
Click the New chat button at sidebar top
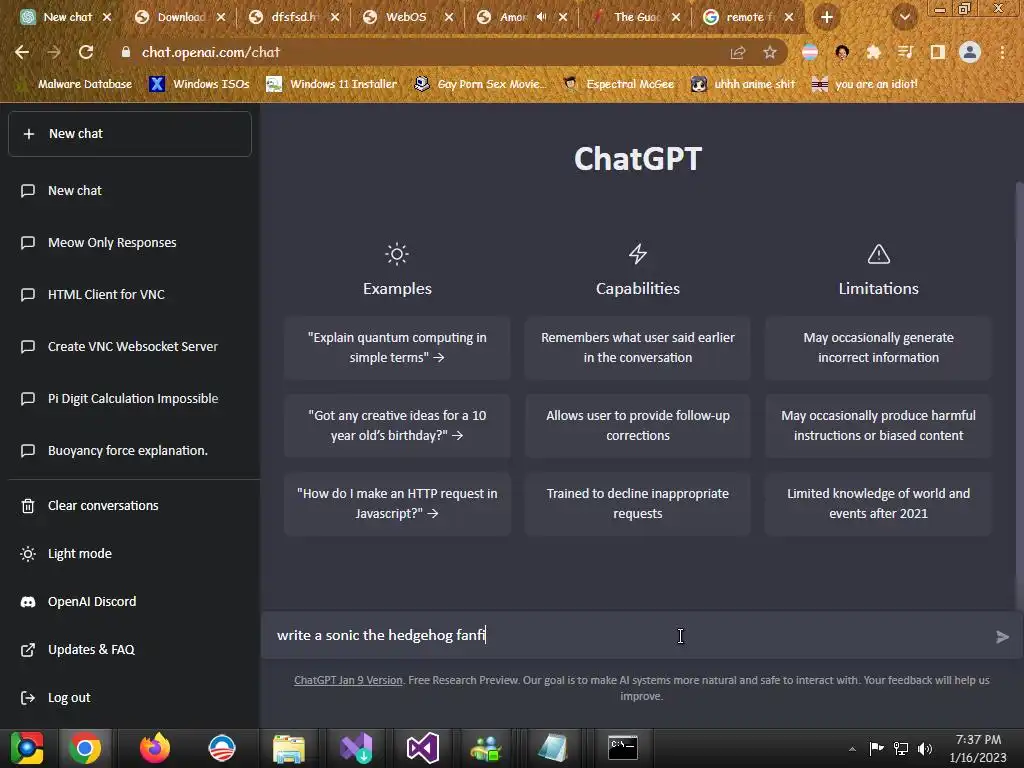(130, 134)
